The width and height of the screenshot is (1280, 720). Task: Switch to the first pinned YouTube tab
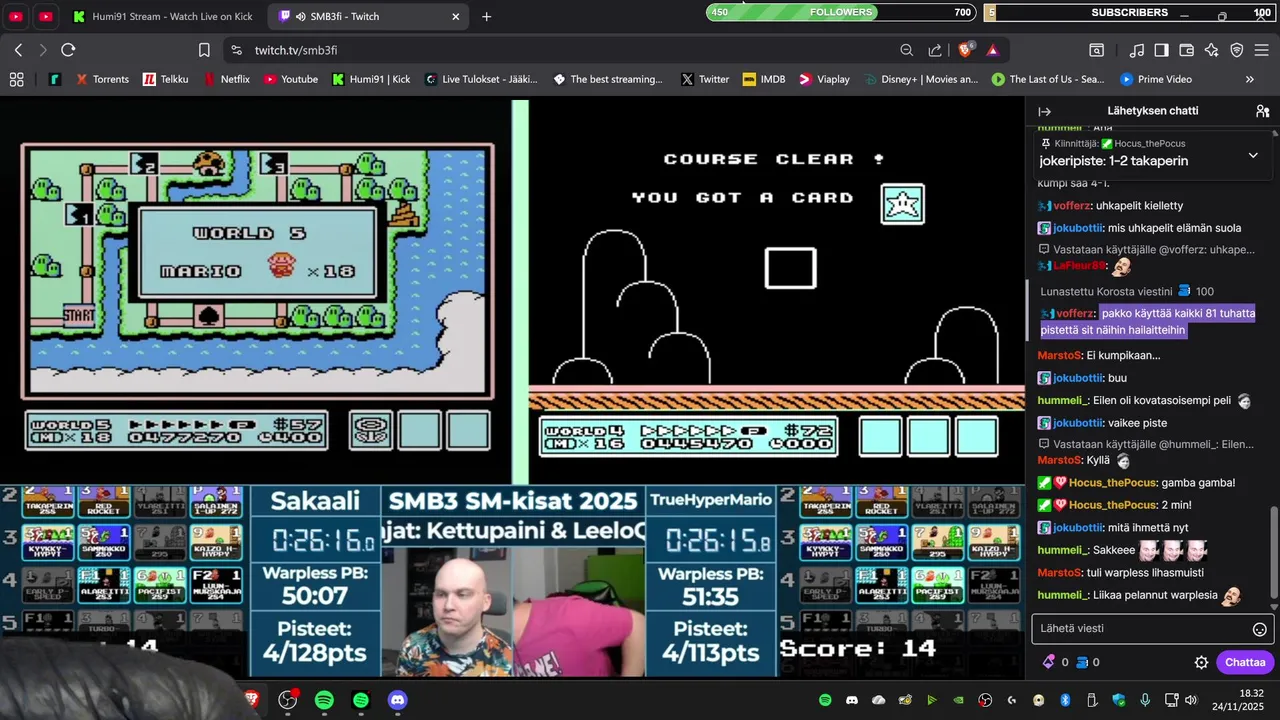click(x=17, y=16)
